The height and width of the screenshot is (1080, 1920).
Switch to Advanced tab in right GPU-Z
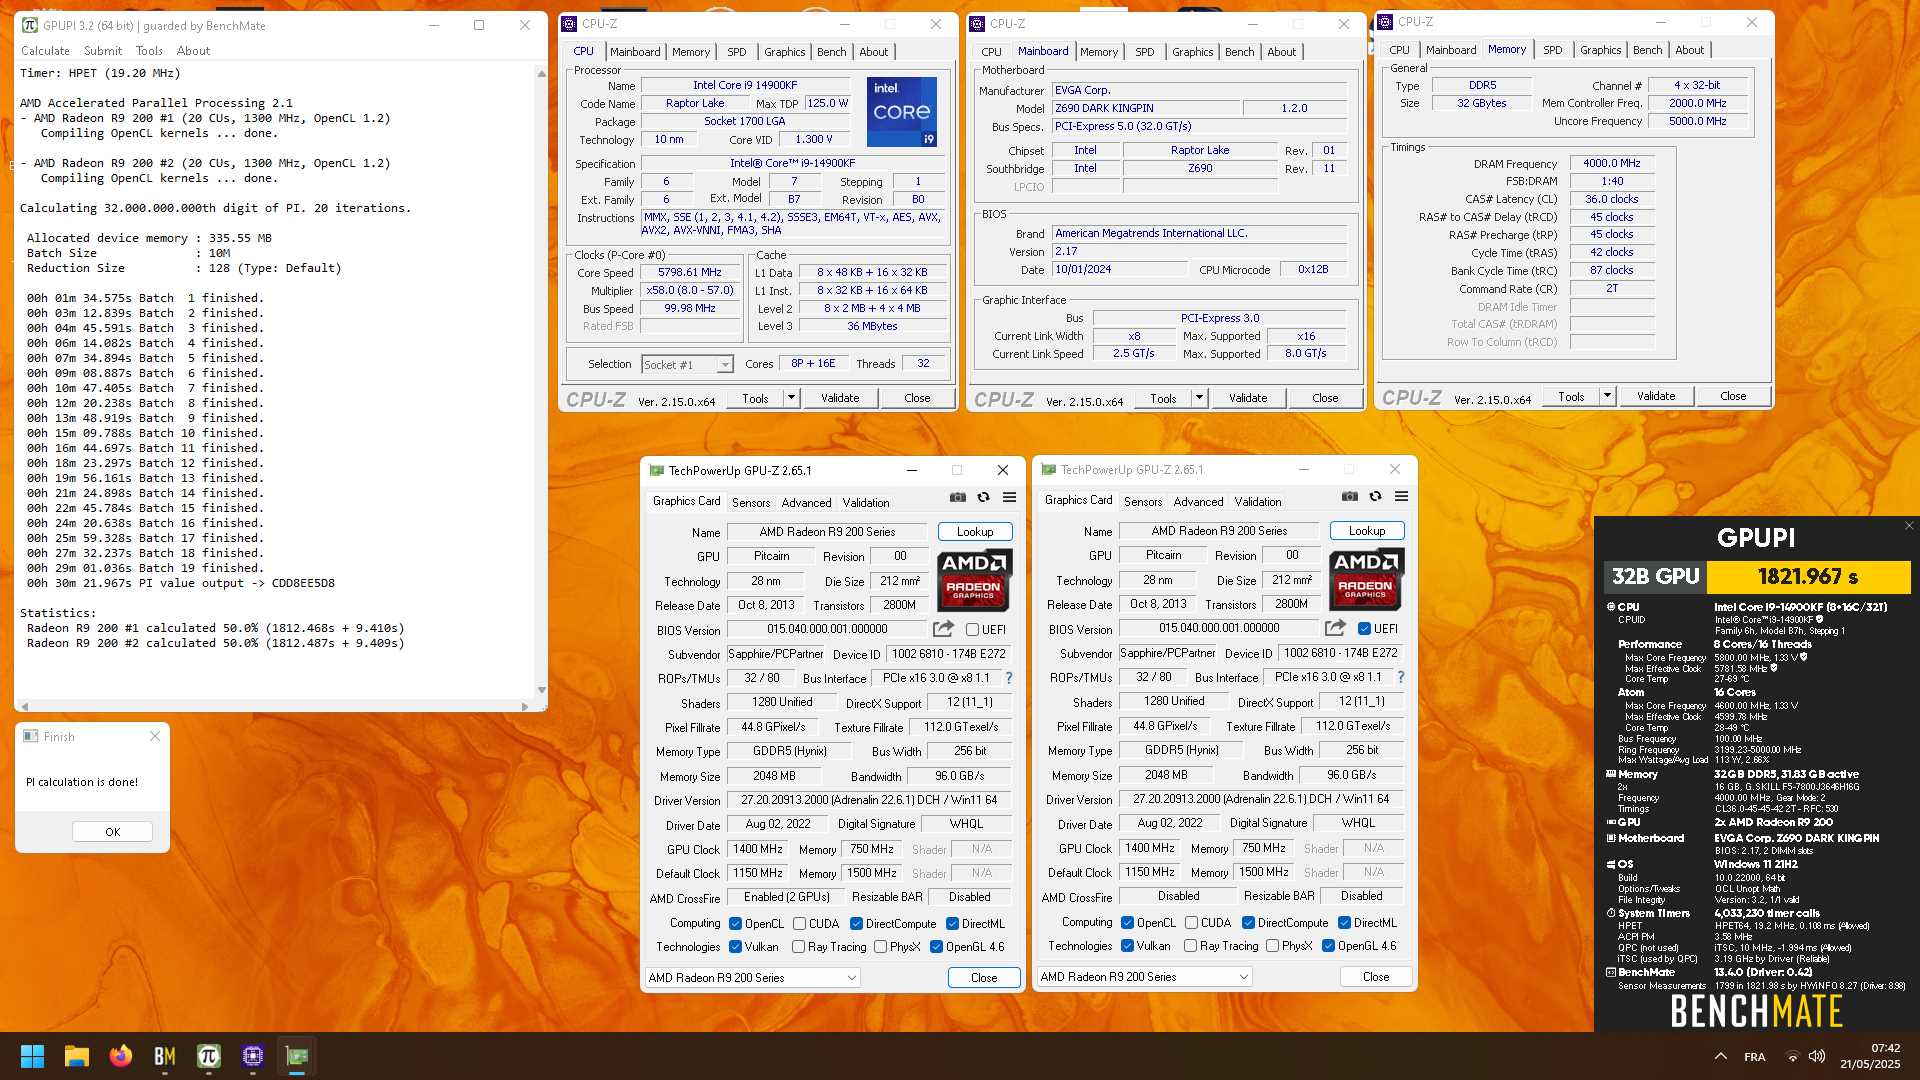1199,502
